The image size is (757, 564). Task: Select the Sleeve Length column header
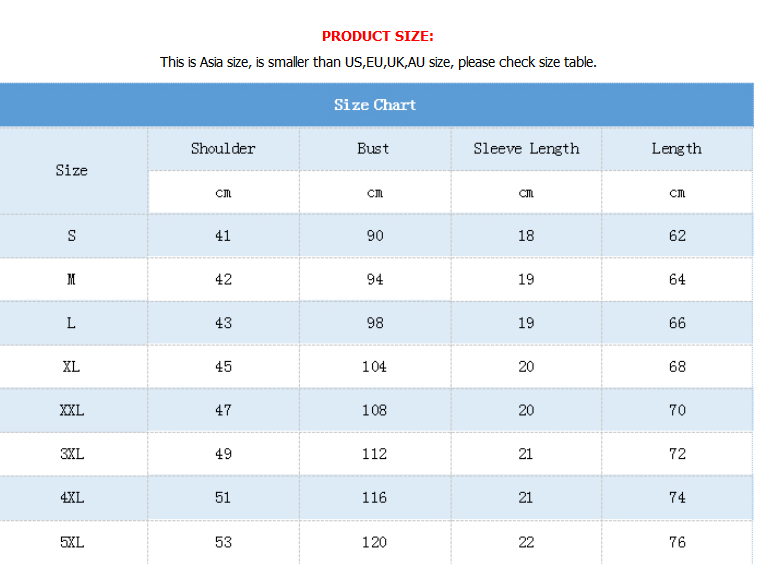tap(526, 149)
